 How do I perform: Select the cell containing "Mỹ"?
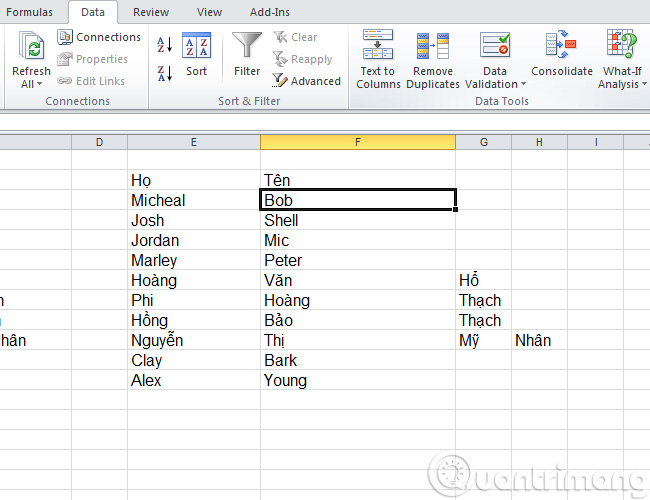(x=483, y=340)
